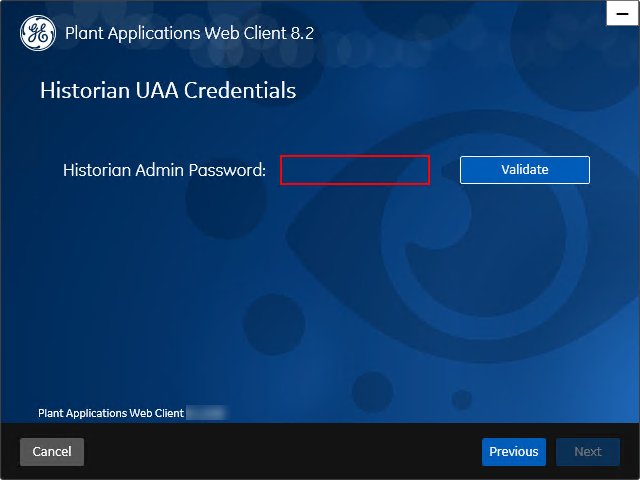Image resolution: width=640 pixels, height=480 pixels.
Task: Click the disabled Next button
Action: tap(588, 451)
